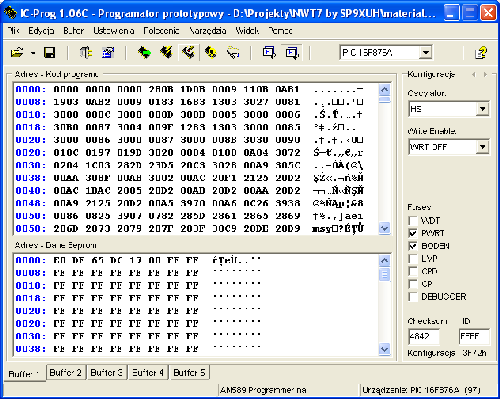Viewport: 500px width, 399px height.
Task: Click EEPROM data scrollbar thumb
Action: (385, 274)
